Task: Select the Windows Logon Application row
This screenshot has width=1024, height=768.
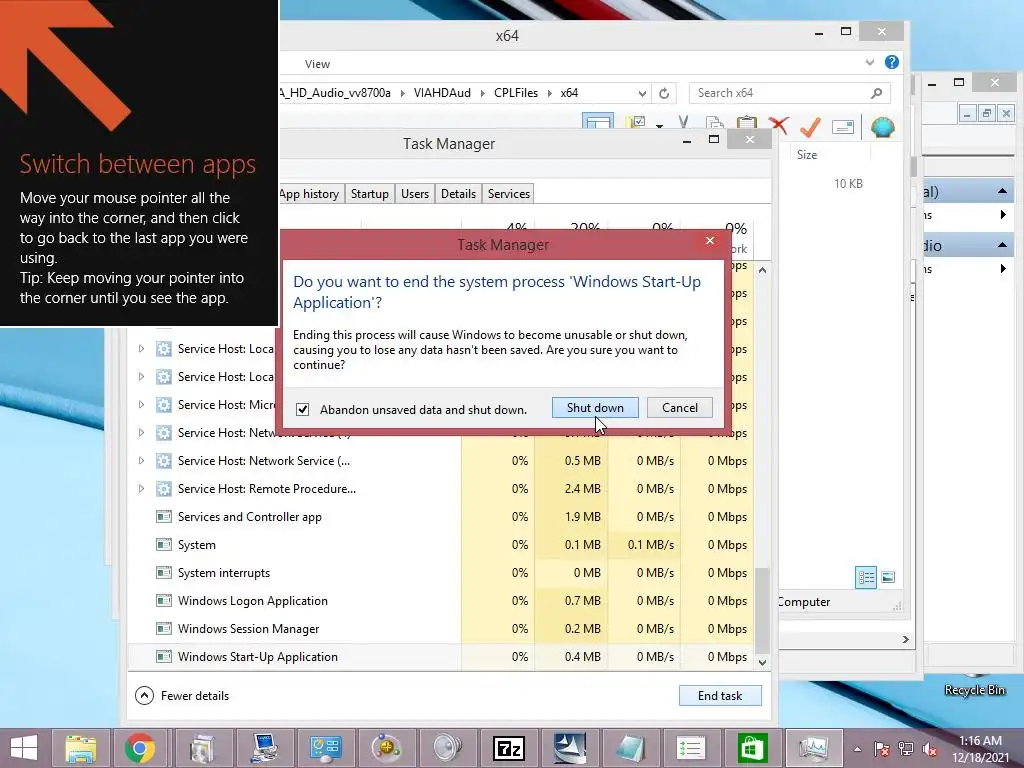Action: 440,601
